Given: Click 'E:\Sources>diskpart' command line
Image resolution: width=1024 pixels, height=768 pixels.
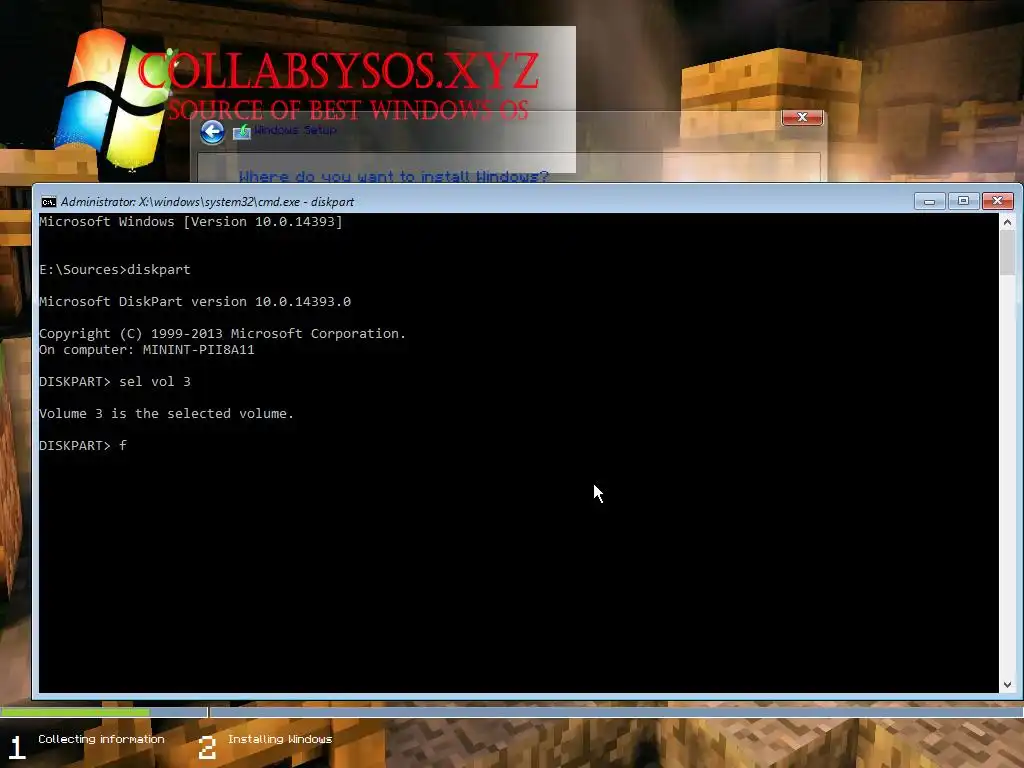Looking at the screenshot, I should click(115, 270).
